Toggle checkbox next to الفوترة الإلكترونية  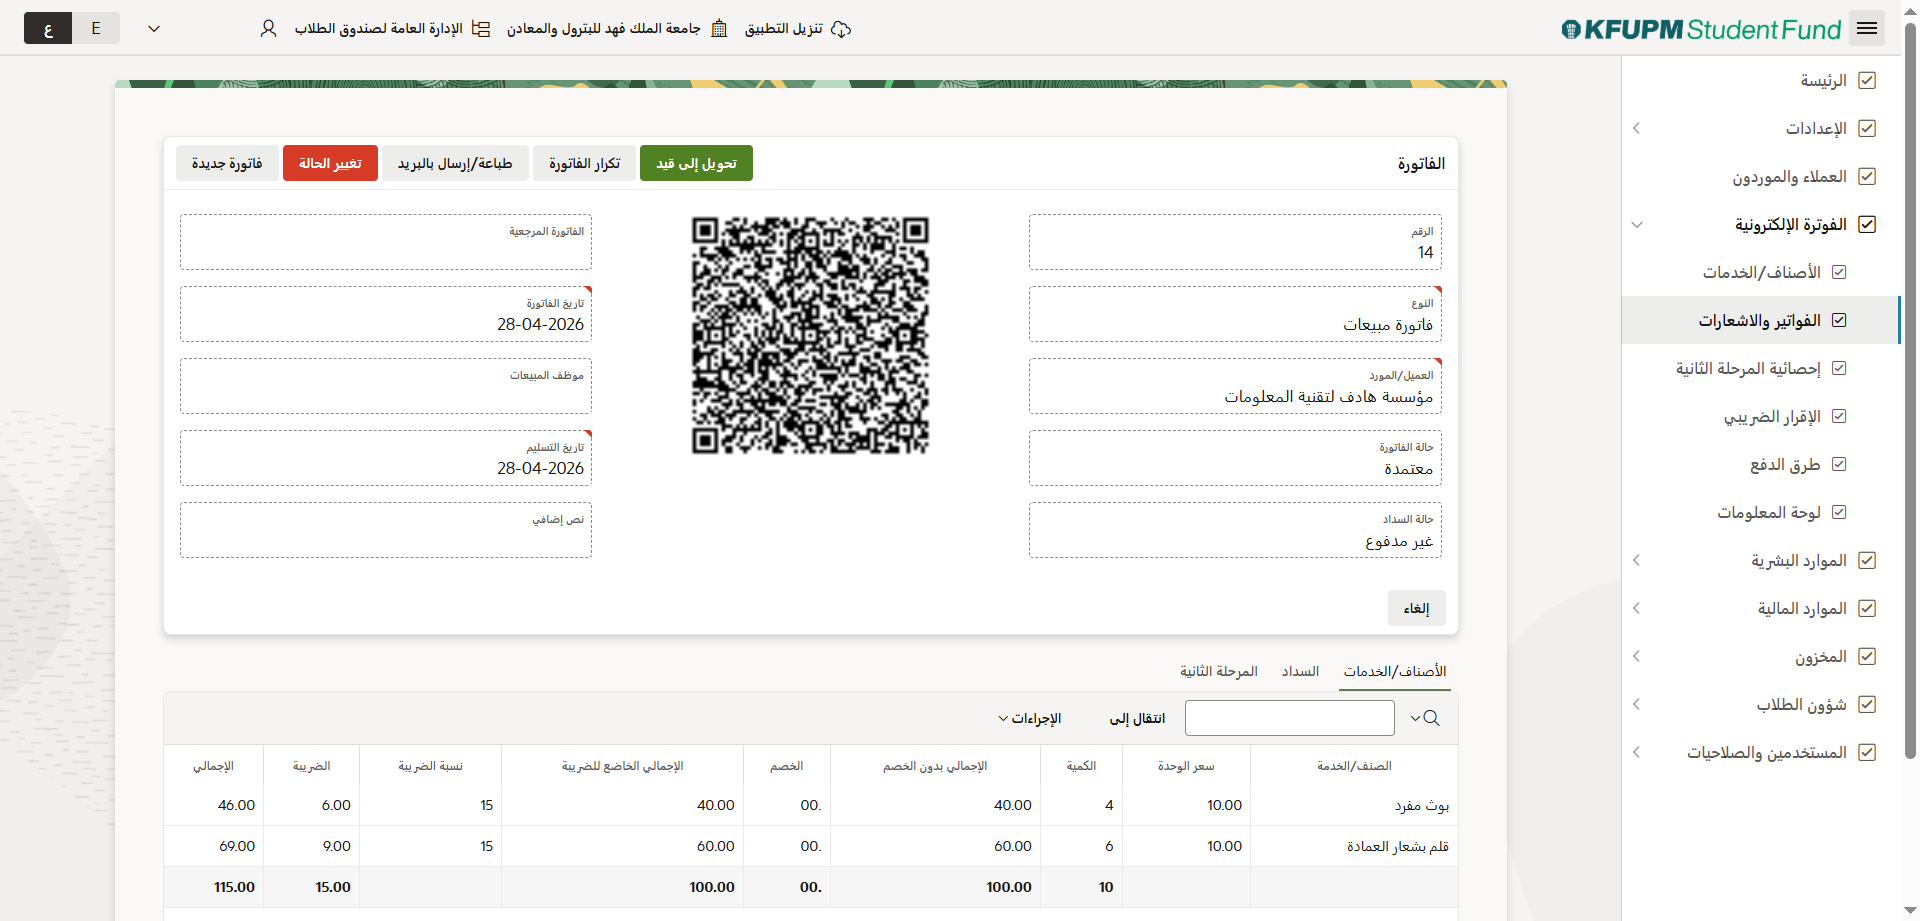1867,224
